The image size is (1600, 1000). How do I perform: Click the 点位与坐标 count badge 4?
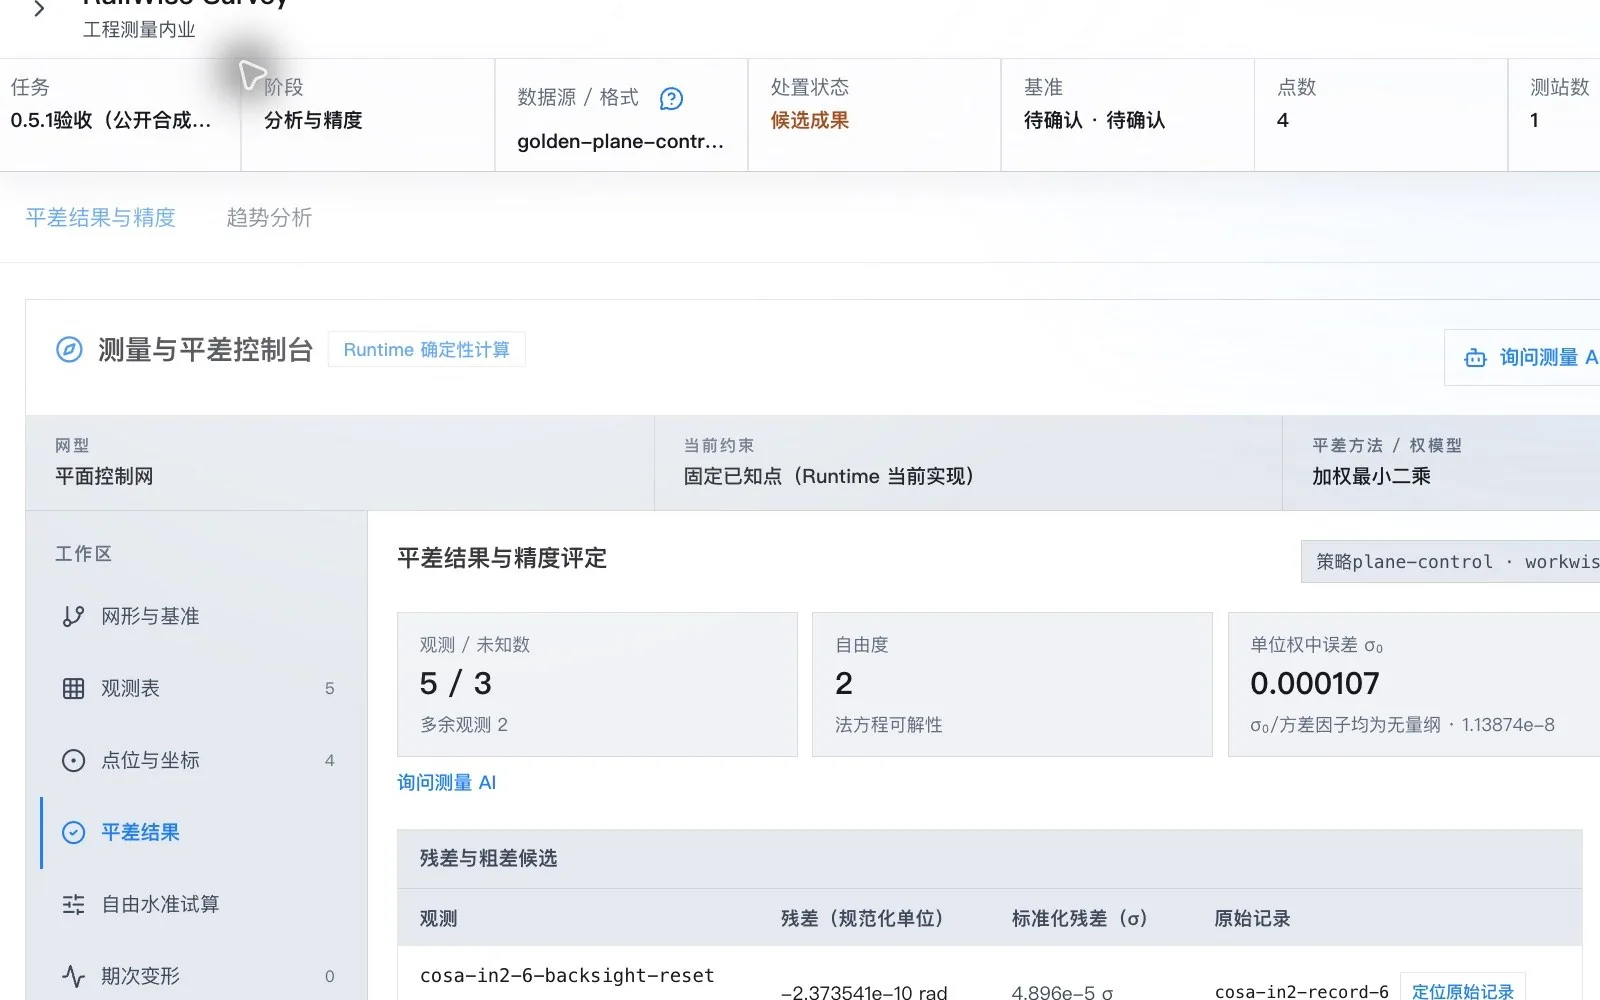click(329, 760)
